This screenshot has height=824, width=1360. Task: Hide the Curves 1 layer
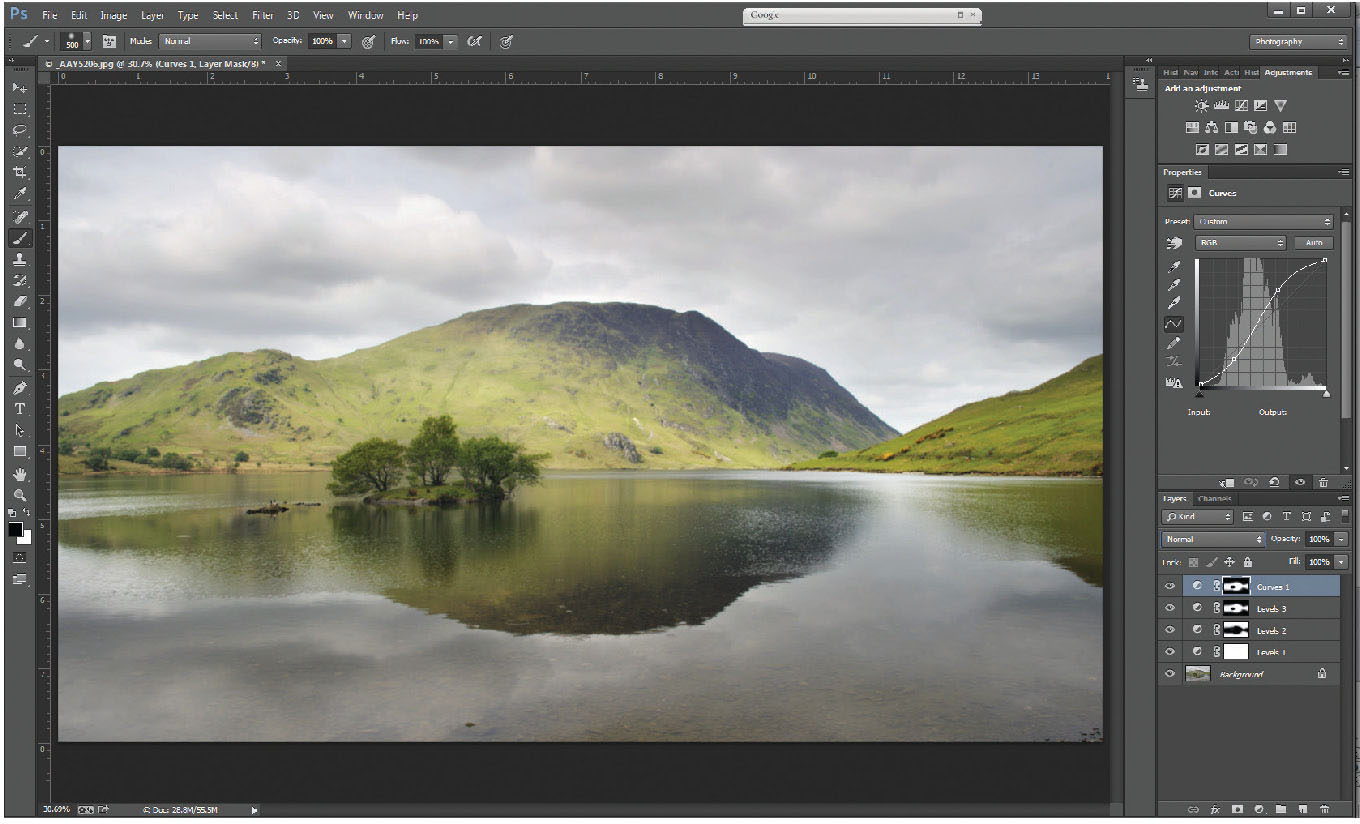coord(1170,587)
